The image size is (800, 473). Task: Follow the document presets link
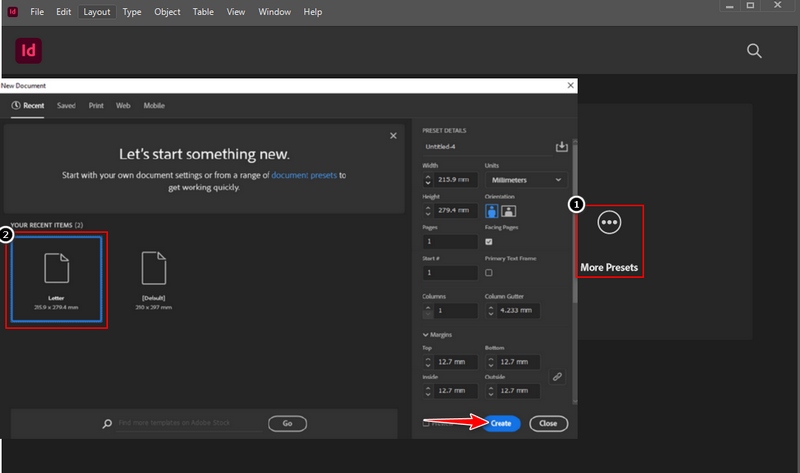pos(302,174)
